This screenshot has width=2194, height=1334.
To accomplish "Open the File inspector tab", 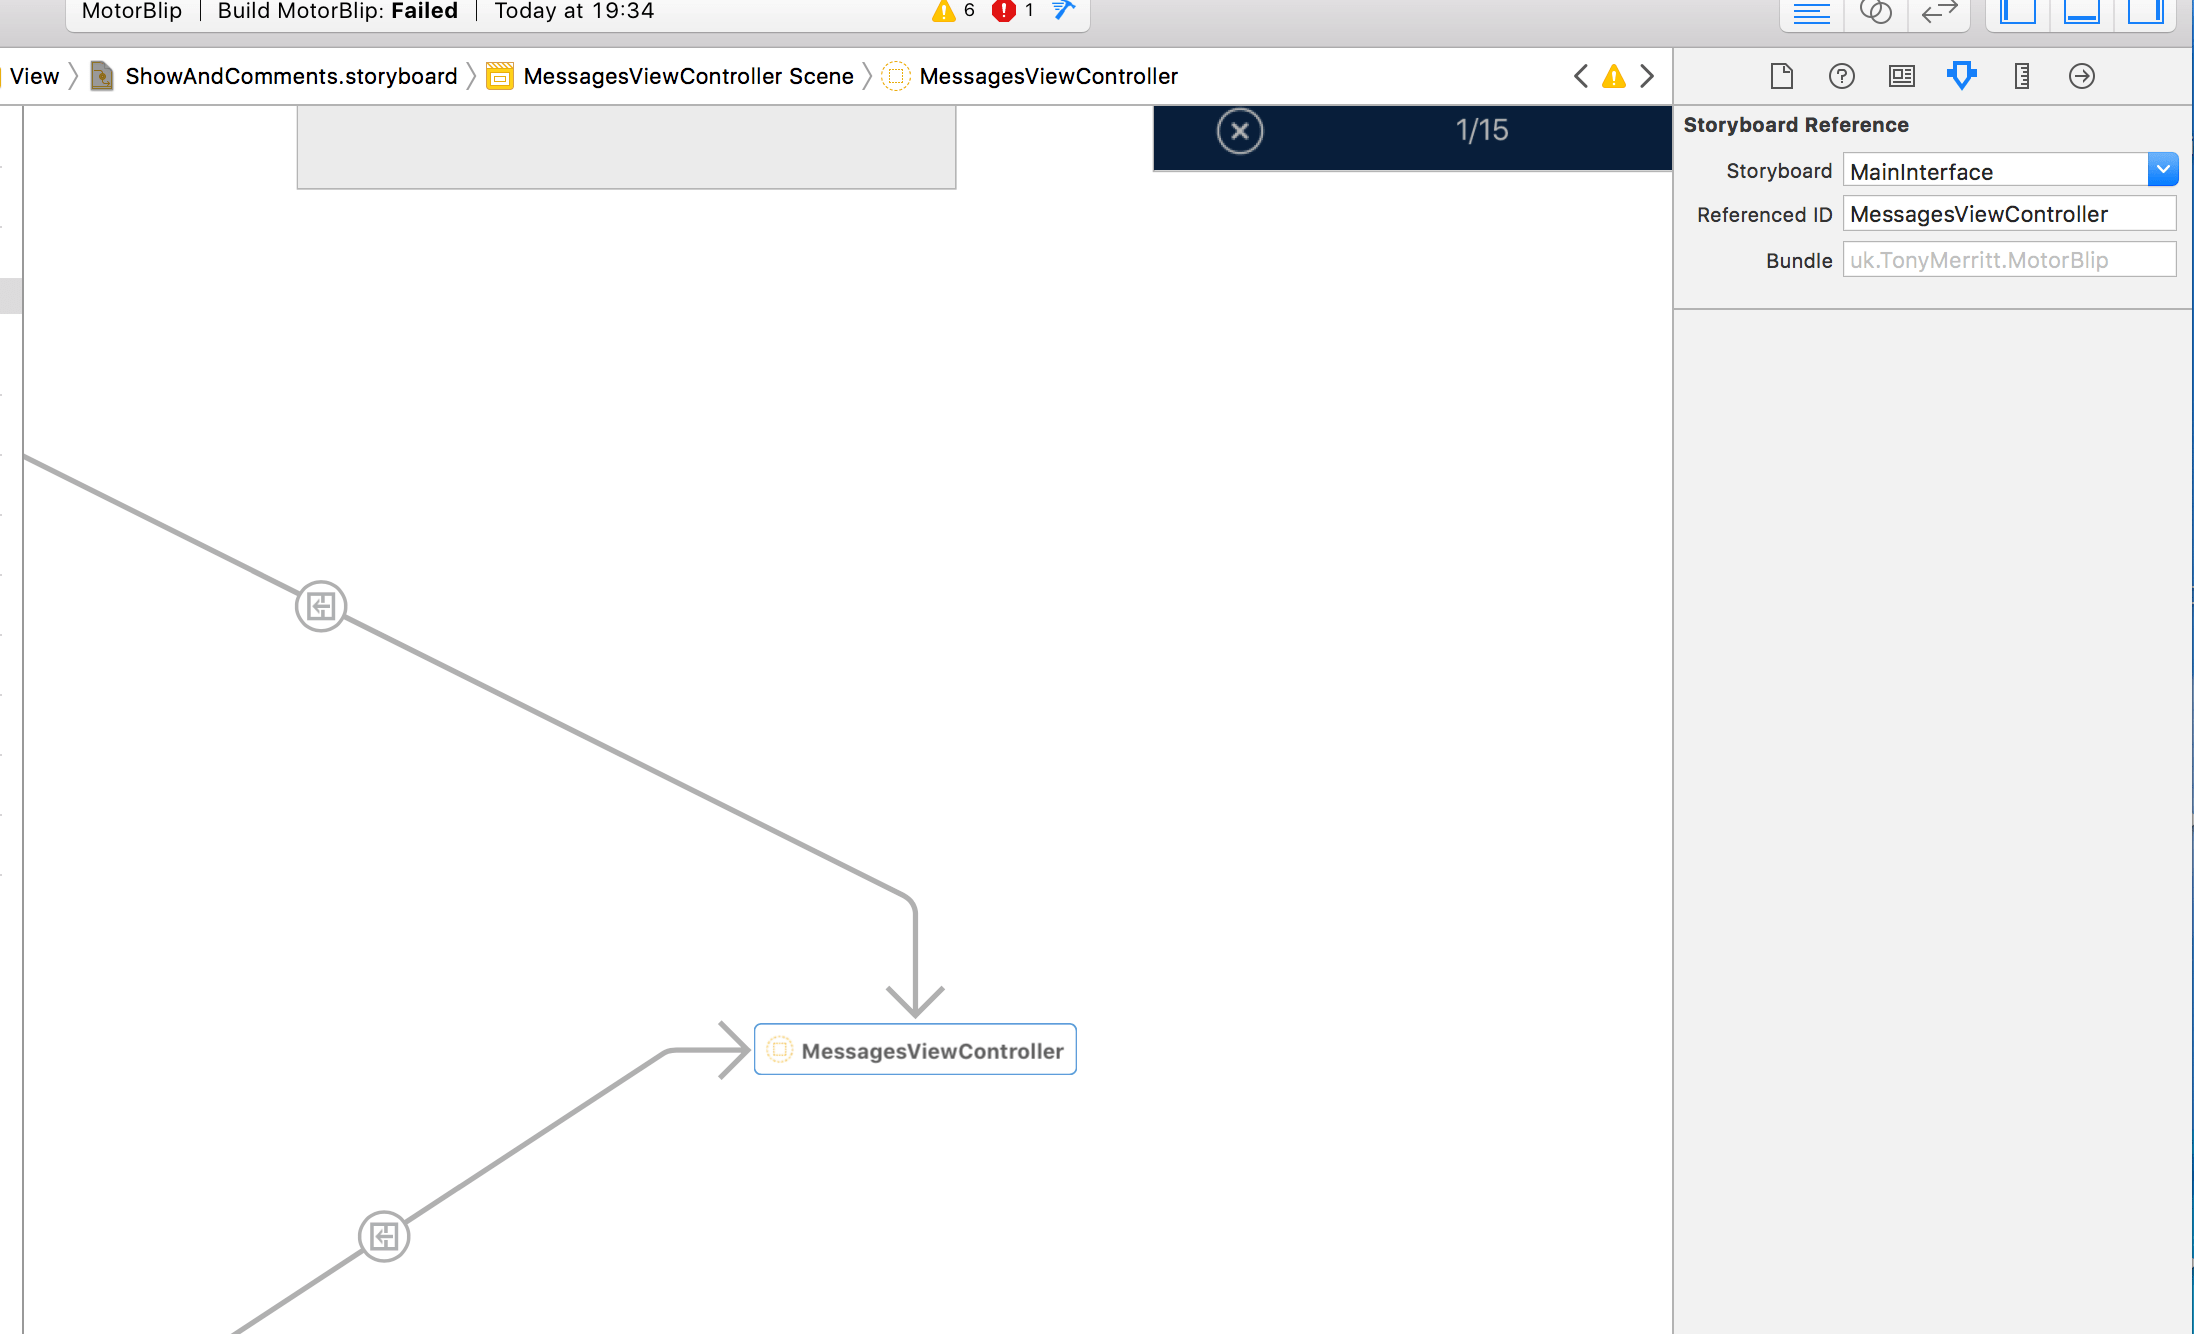I will pyautogui.click(x=1781, y=76).
